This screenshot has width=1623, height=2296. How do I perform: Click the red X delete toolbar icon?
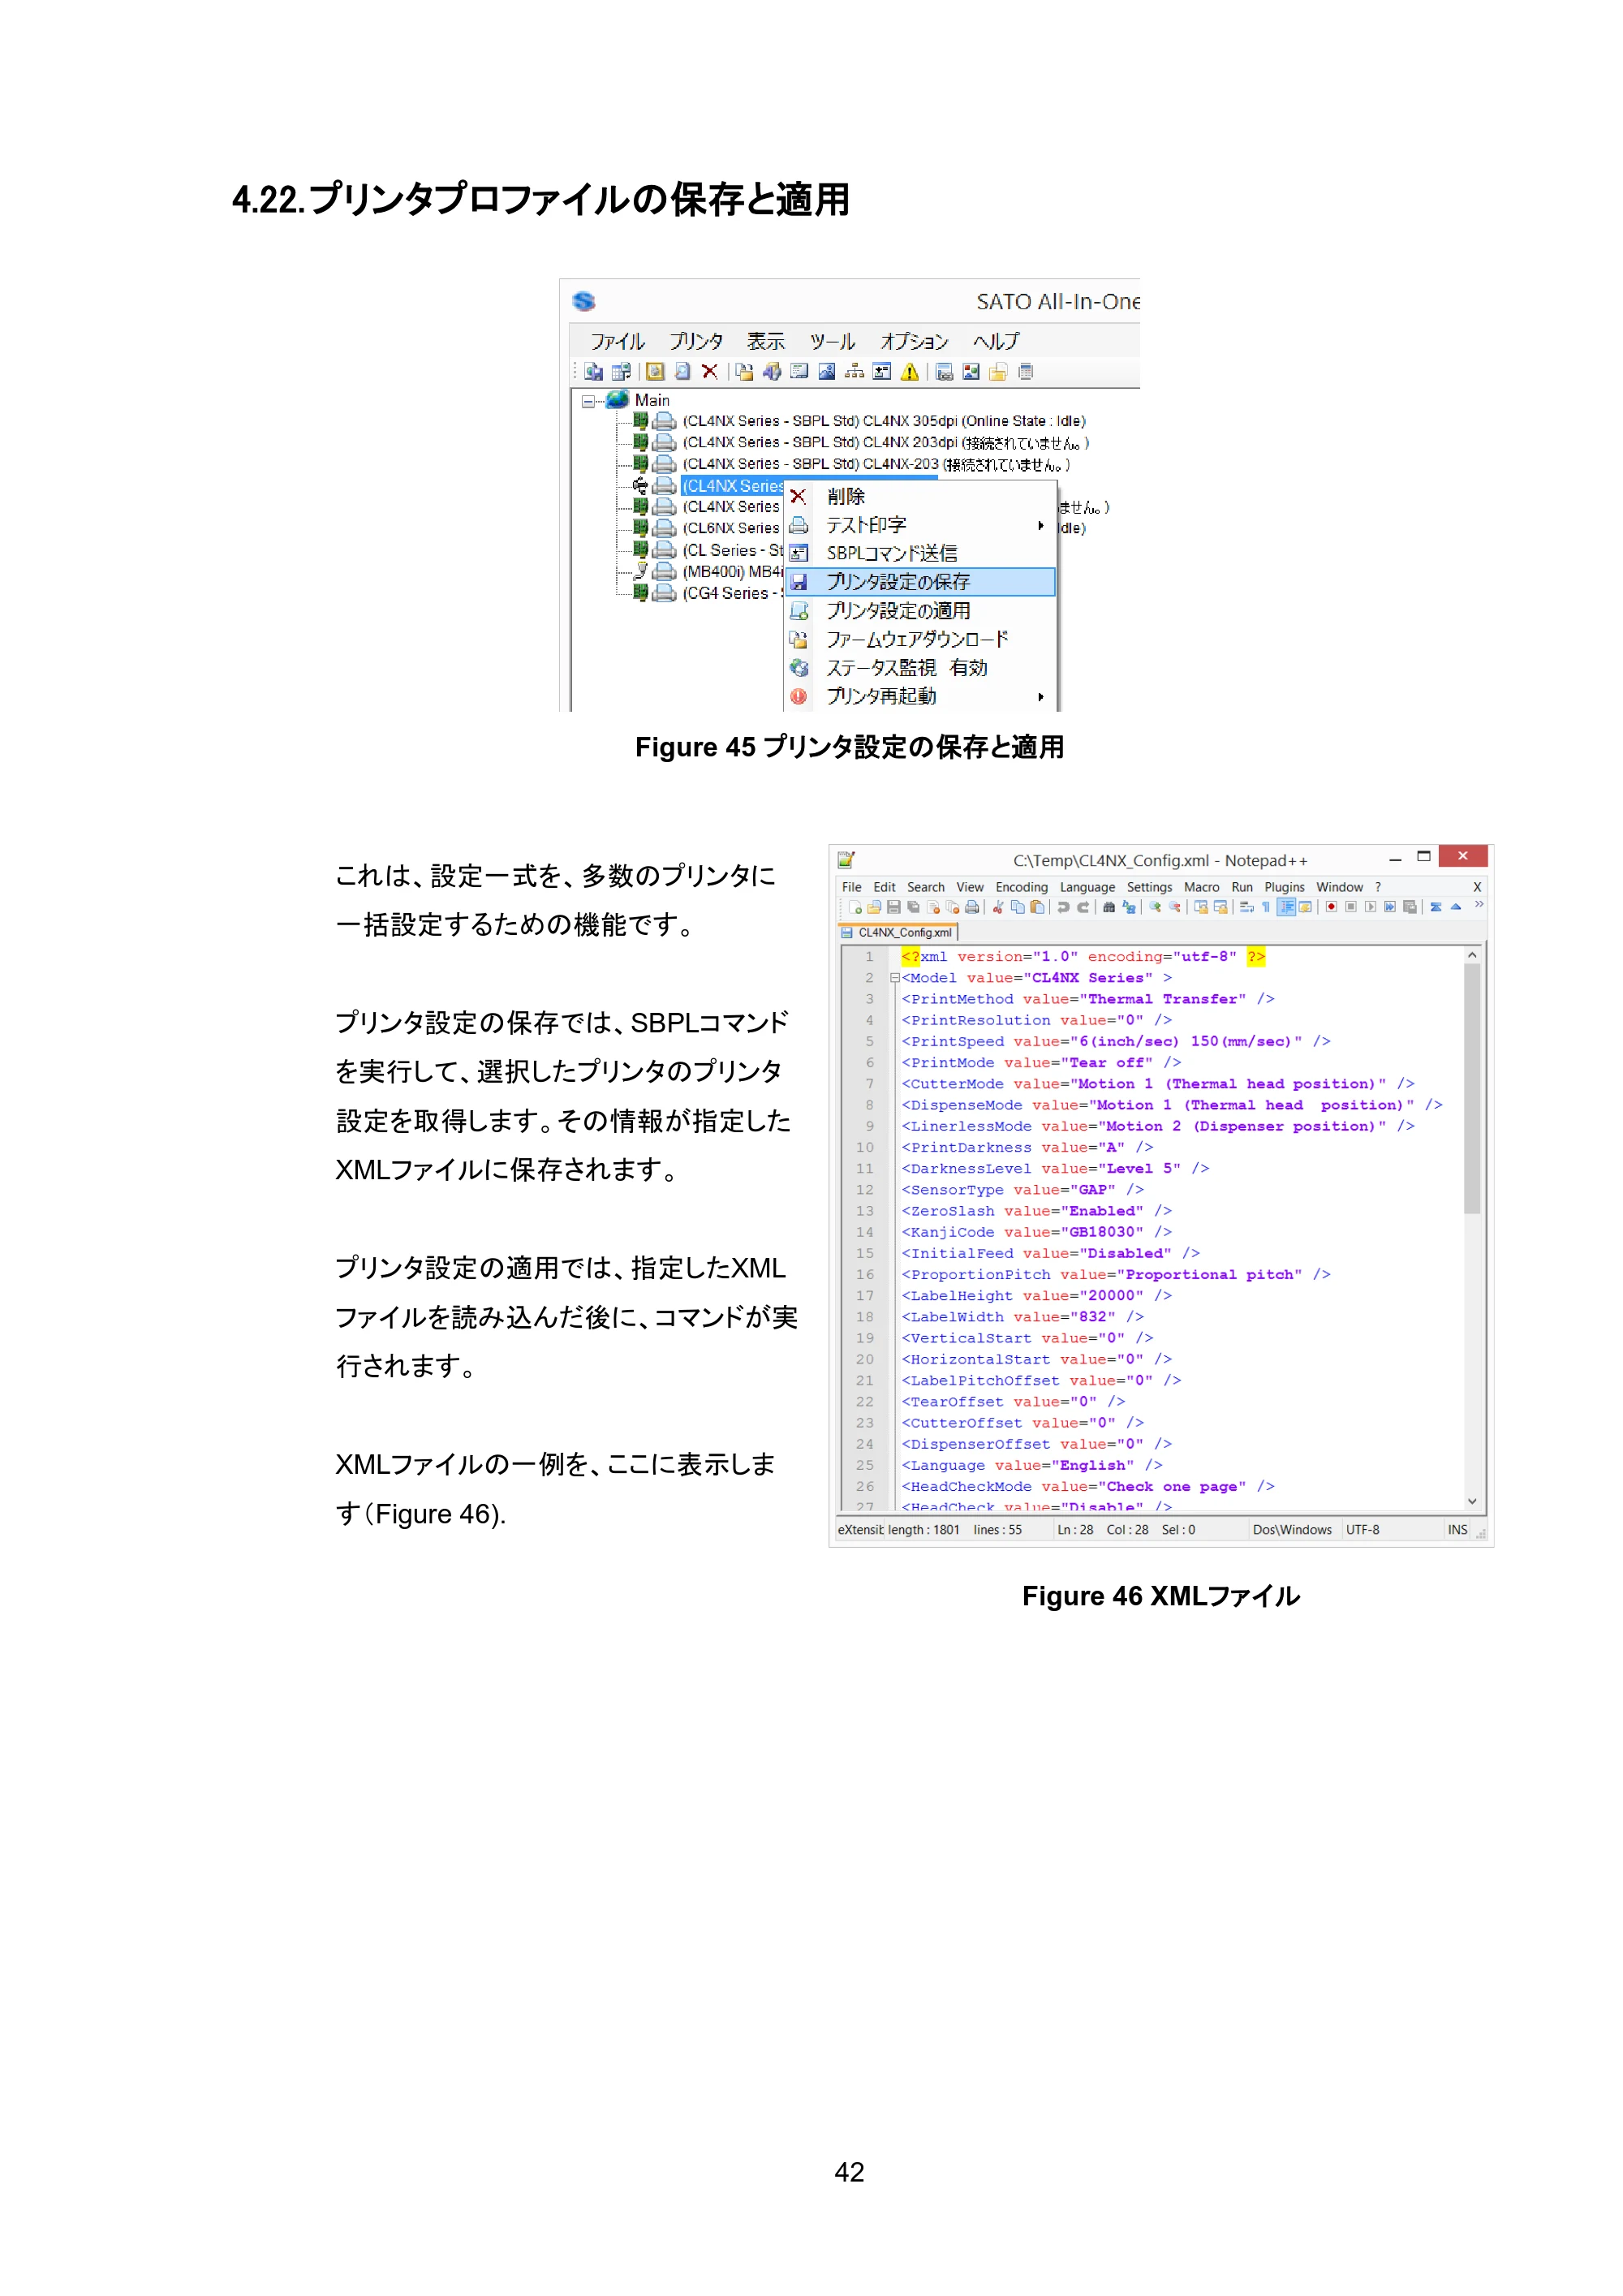click(710, 371)
